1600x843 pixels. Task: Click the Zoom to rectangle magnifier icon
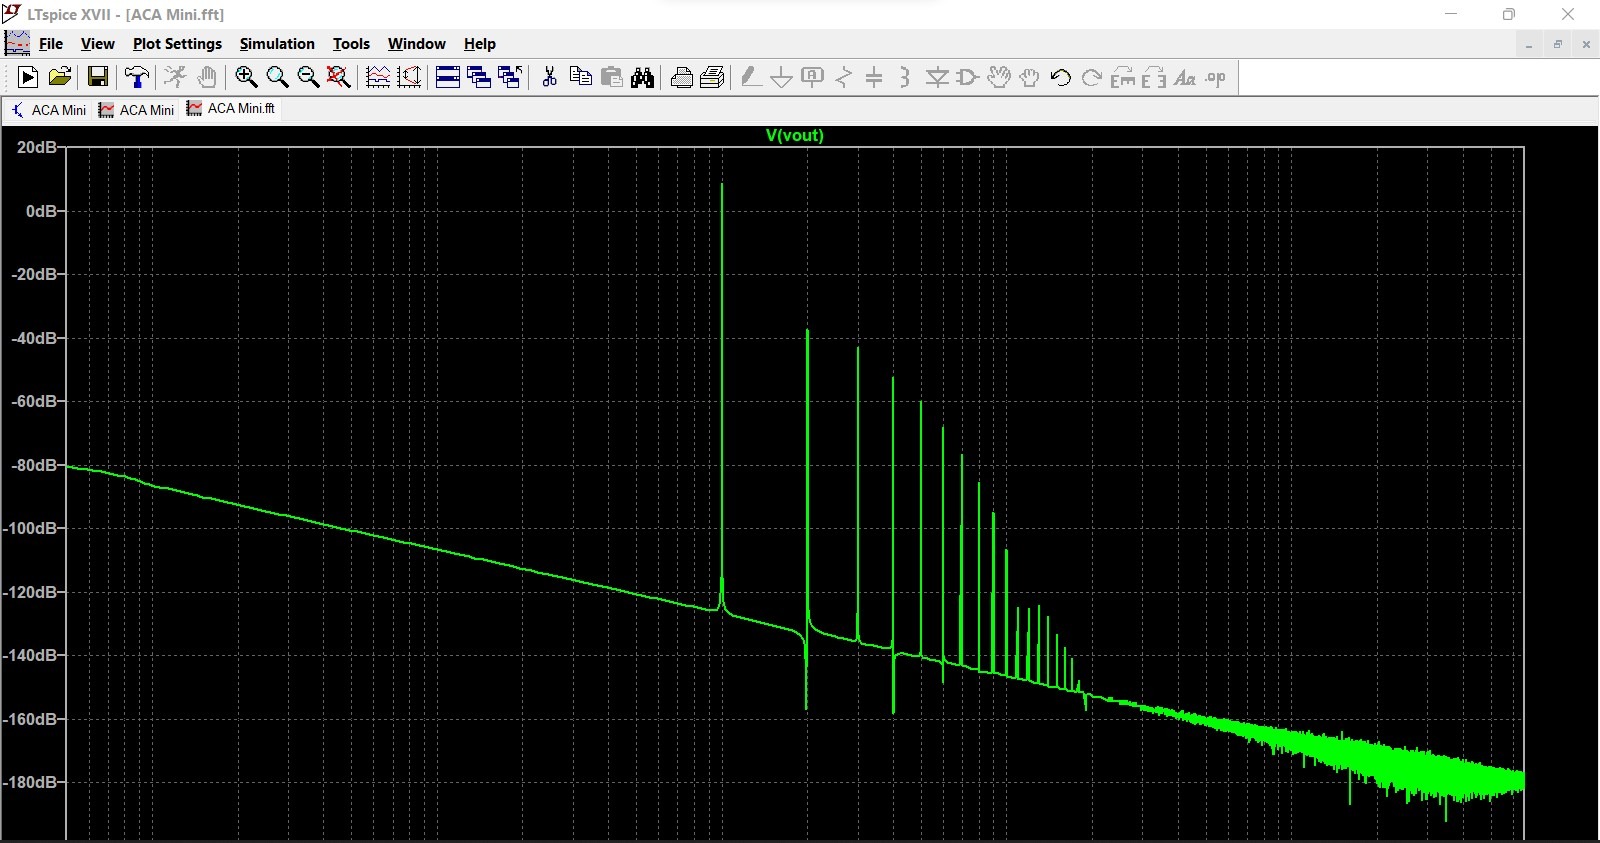(277, 77)
